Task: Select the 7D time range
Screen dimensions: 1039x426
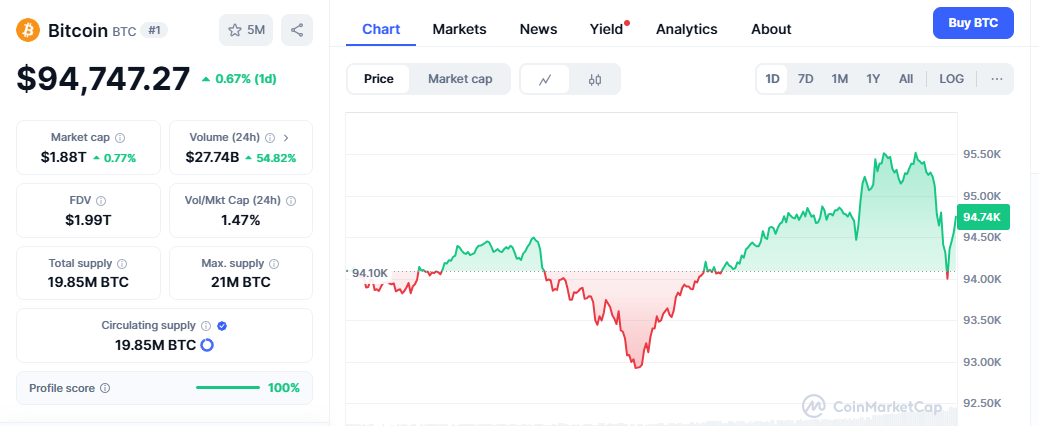Action: click(x=805, y=79)
